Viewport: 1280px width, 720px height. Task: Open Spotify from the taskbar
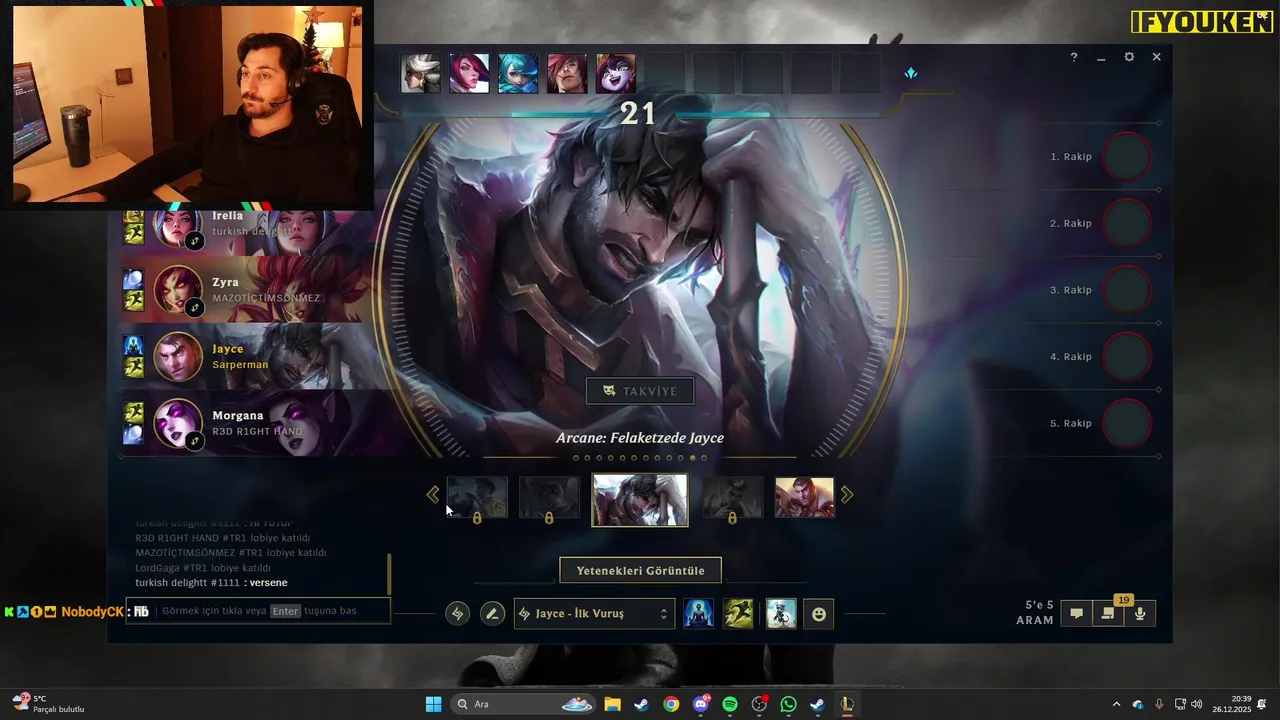730,704
